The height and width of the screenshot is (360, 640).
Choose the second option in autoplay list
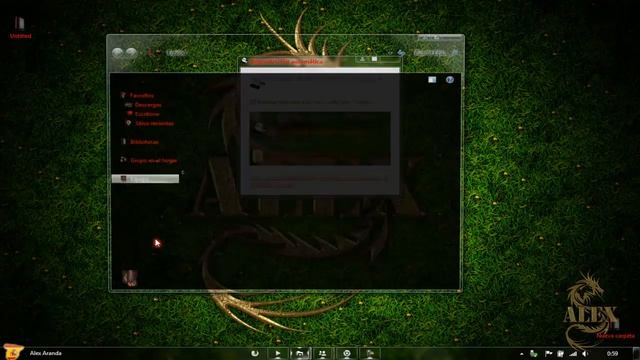tap(320, 156)
